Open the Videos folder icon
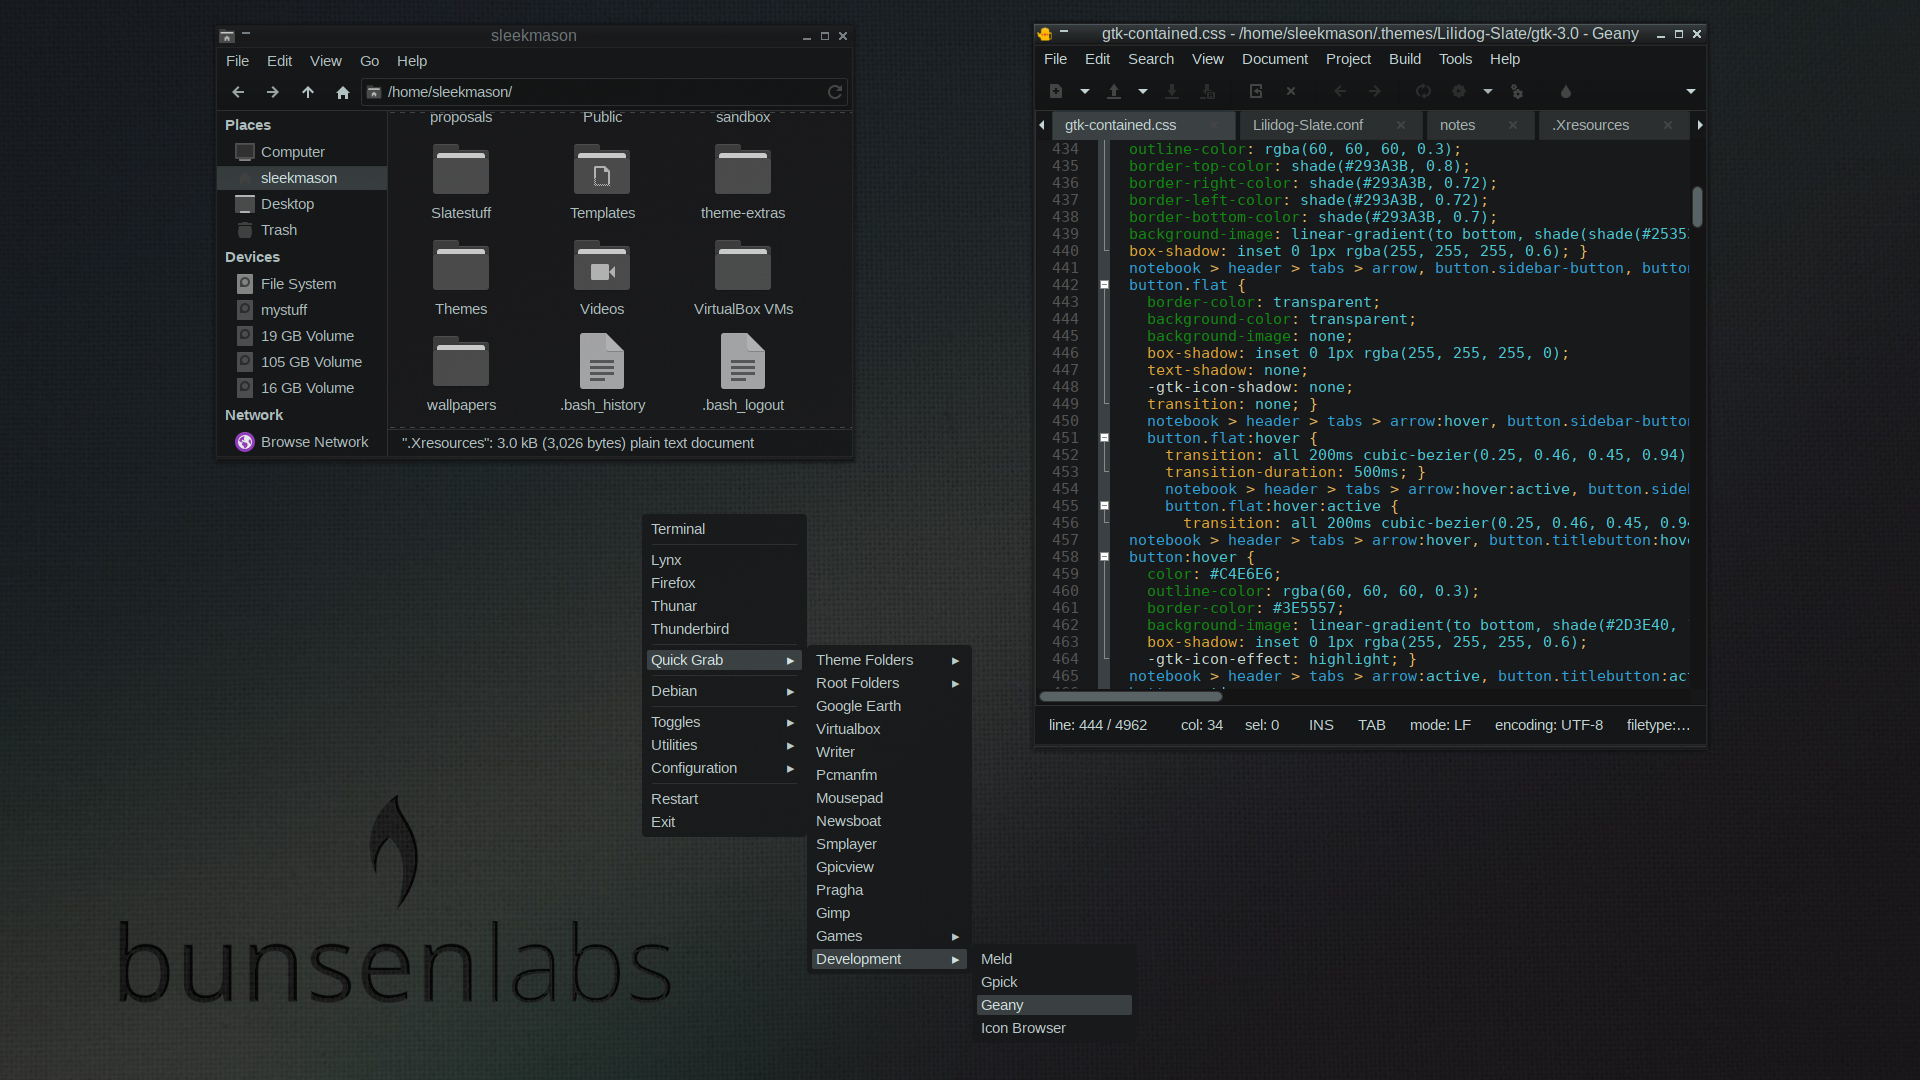1920x1080 pixels. point(602,267)
